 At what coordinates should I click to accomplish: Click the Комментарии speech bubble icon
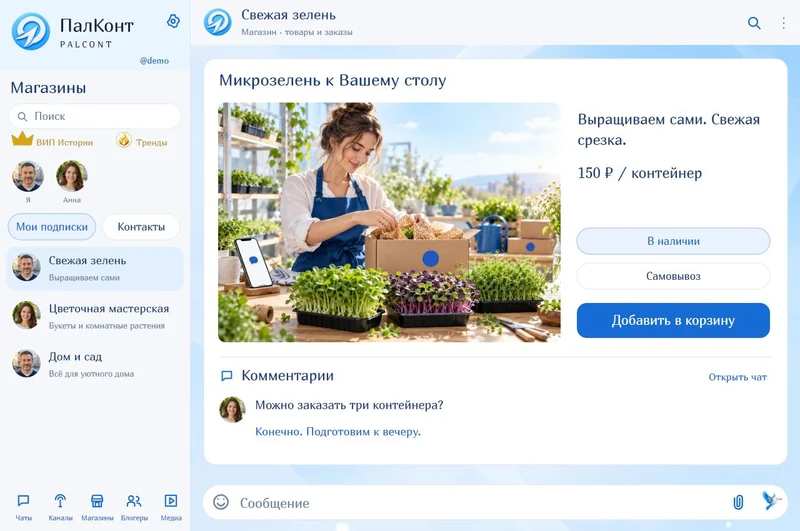227,376
